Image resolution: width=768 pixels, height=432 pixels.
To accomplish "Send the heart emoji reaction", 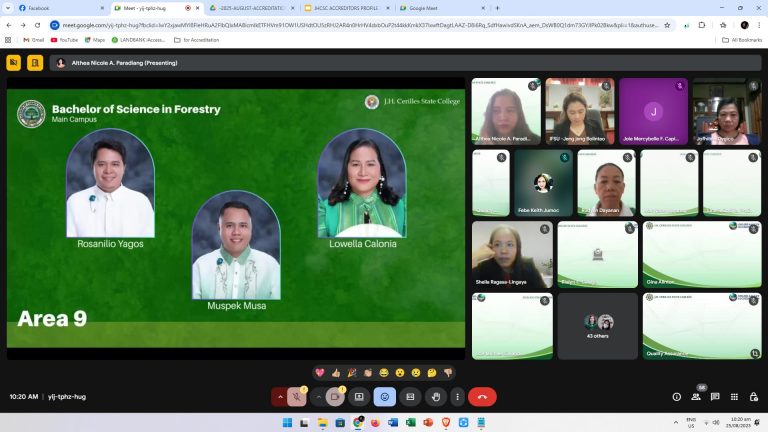I will (320, 372).
